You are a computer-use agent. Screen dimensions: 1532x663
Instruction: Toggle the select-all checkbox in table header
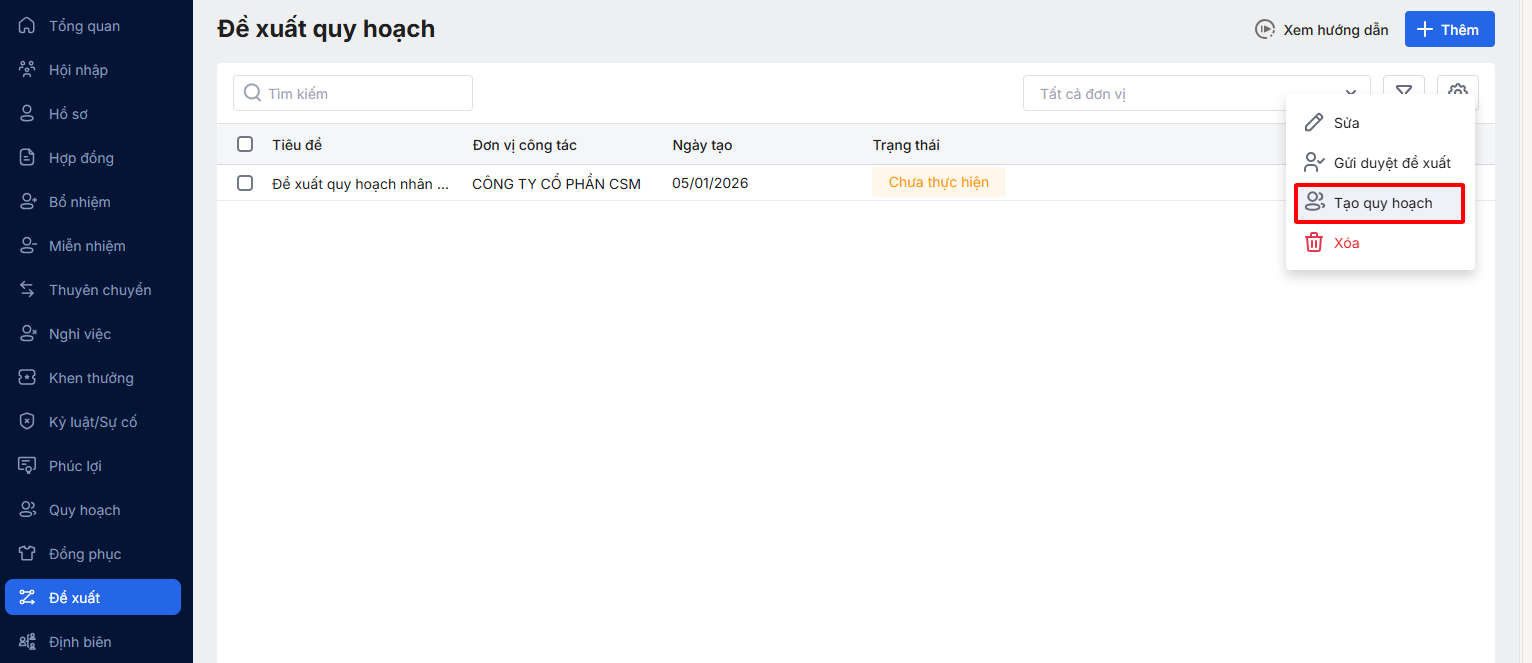click(x=245, y=145)
